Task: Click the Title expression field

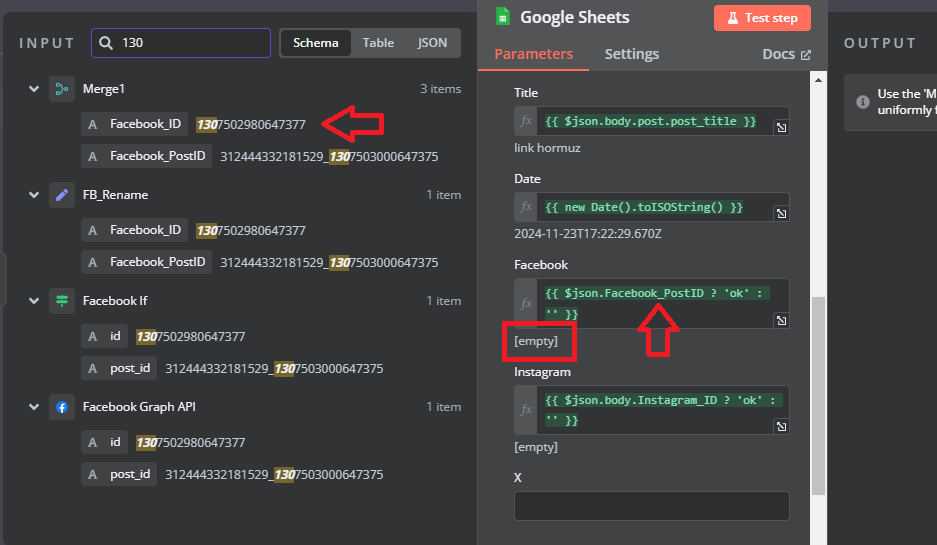Action: tap(654, 121)
